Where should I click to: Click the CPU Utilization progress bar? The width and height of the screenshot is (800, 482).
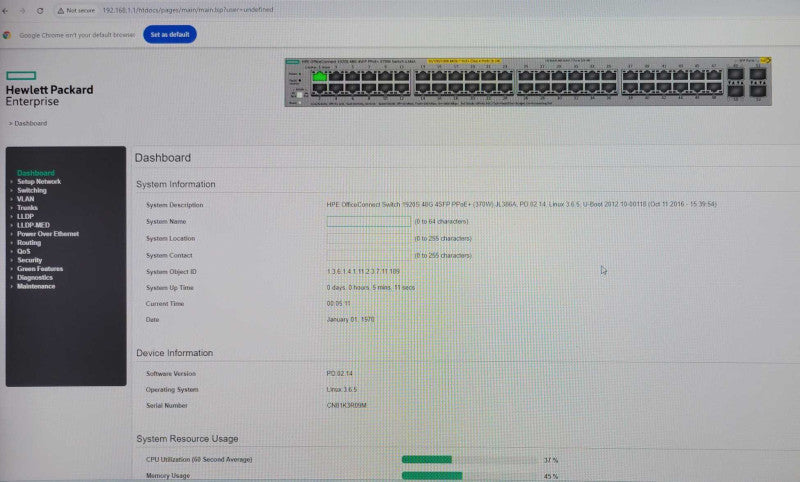click(x=469, y=460)
